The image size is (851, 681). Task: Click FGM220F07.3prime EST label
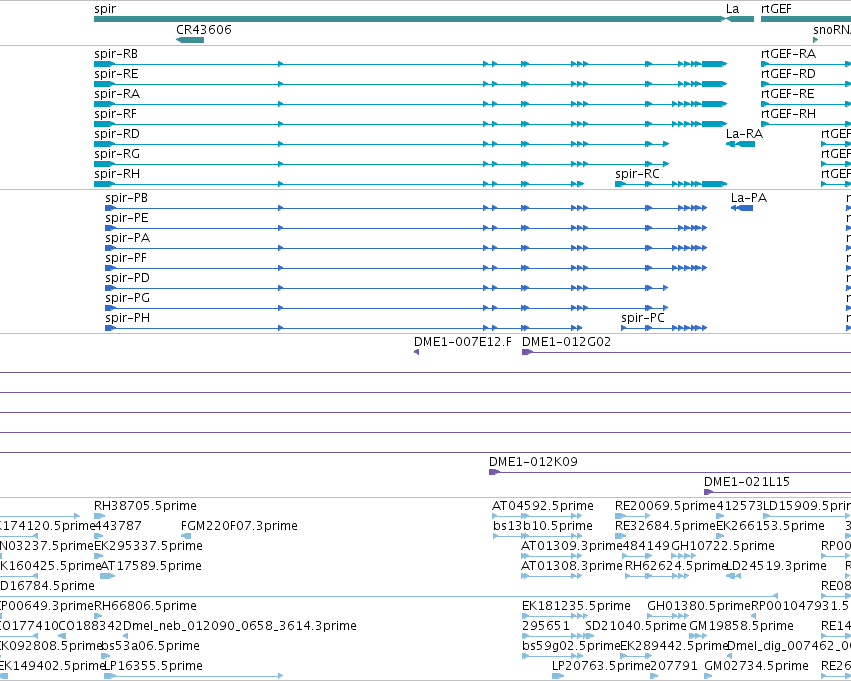[239, 526]
